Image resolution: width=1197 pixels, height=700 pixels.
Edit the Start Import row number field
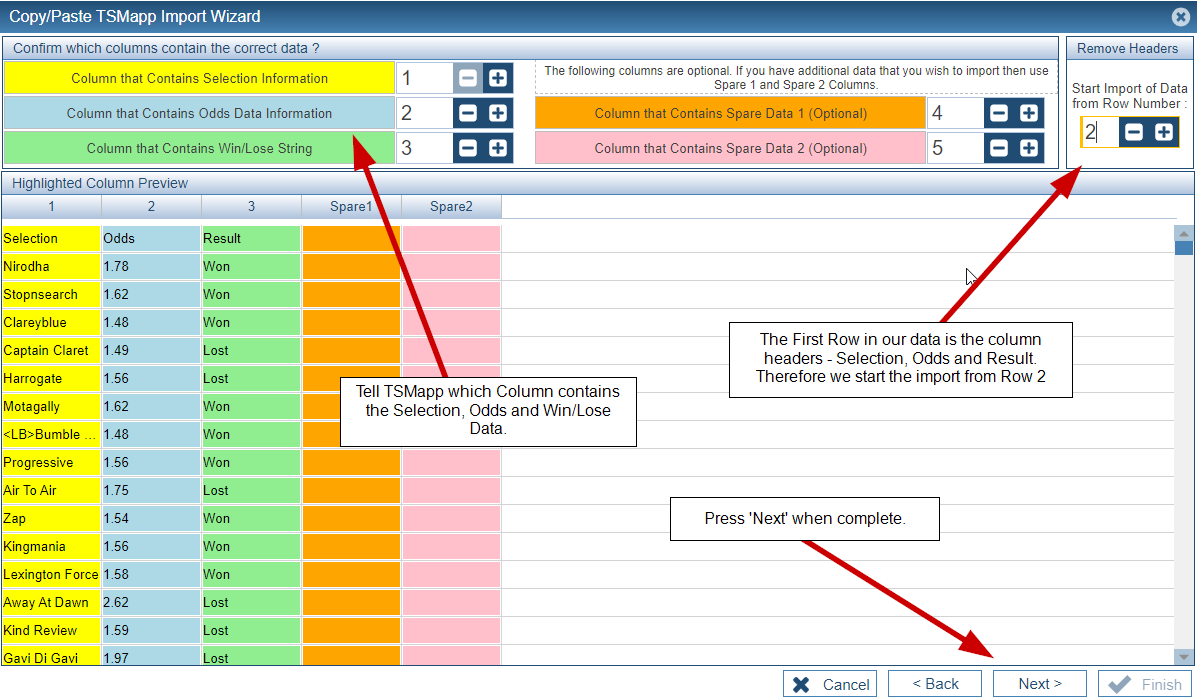(1100, 132)
